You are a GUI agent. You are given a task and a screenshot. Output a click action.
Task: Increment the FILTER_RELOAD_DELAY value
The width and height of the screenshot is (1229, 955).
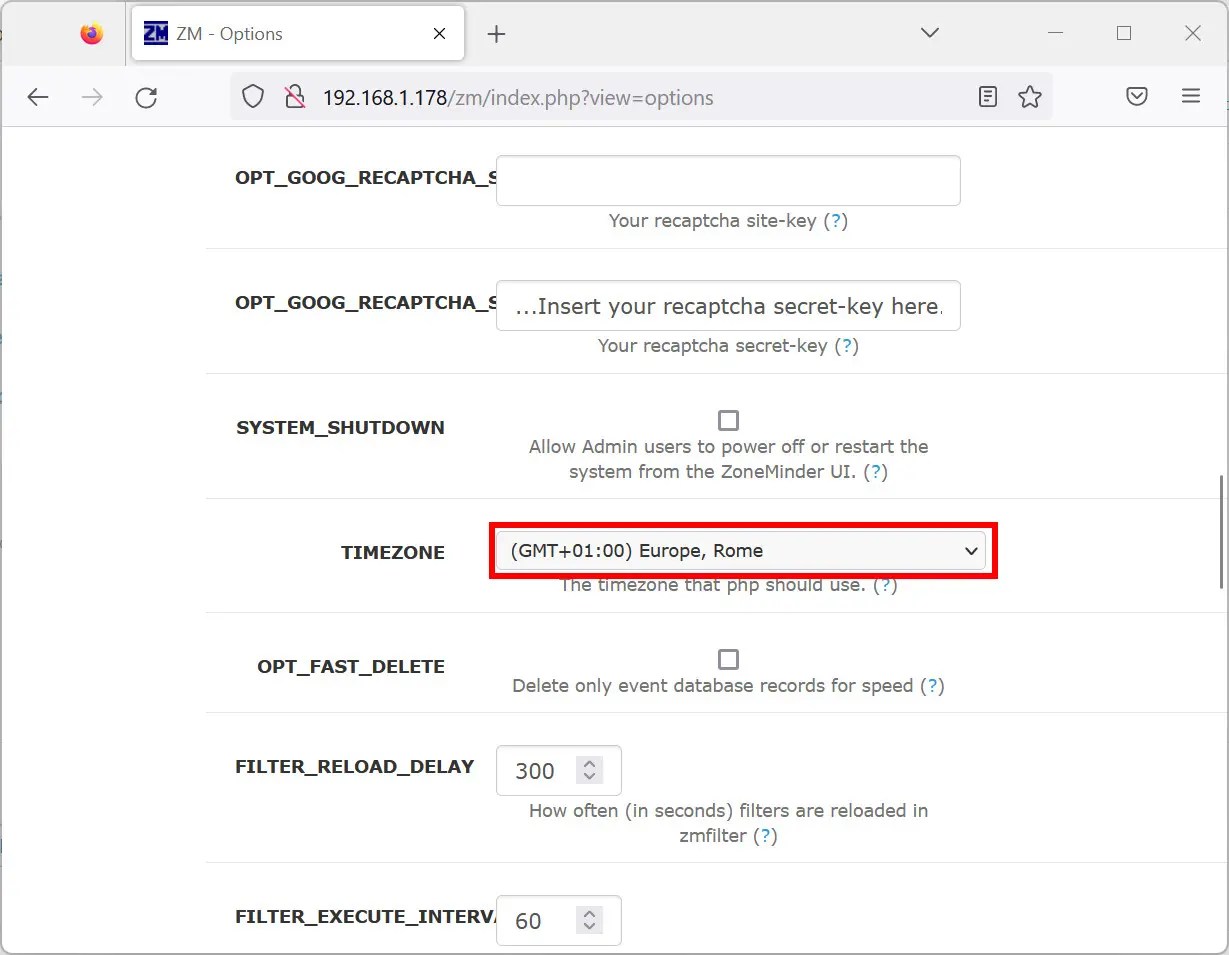(588, 763)
